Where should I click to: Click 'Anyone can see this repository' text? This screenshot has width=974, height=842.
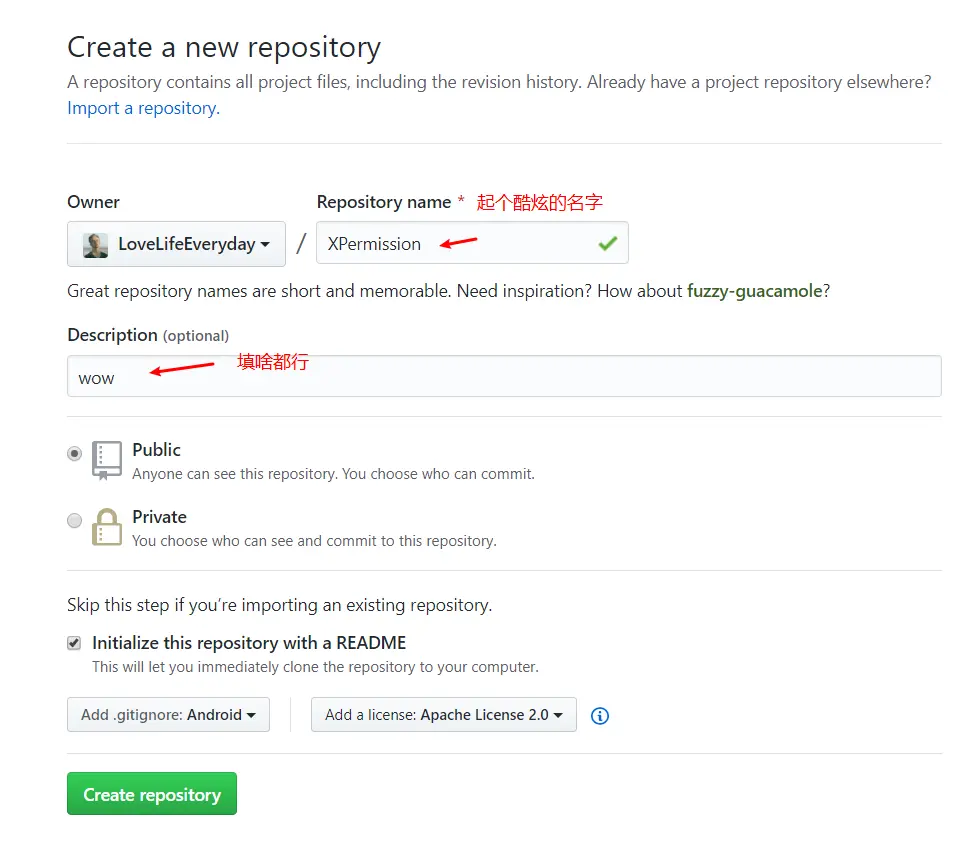pos(334,474)
